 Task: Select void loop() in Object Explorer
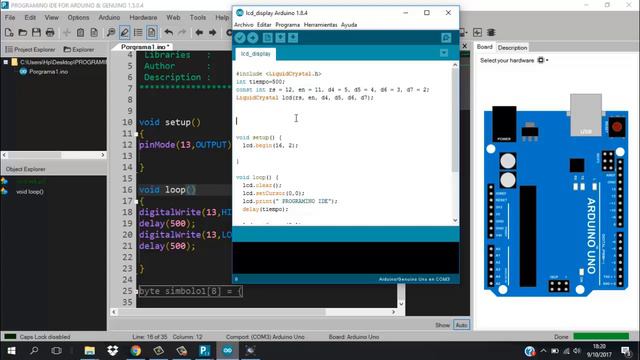30,191
